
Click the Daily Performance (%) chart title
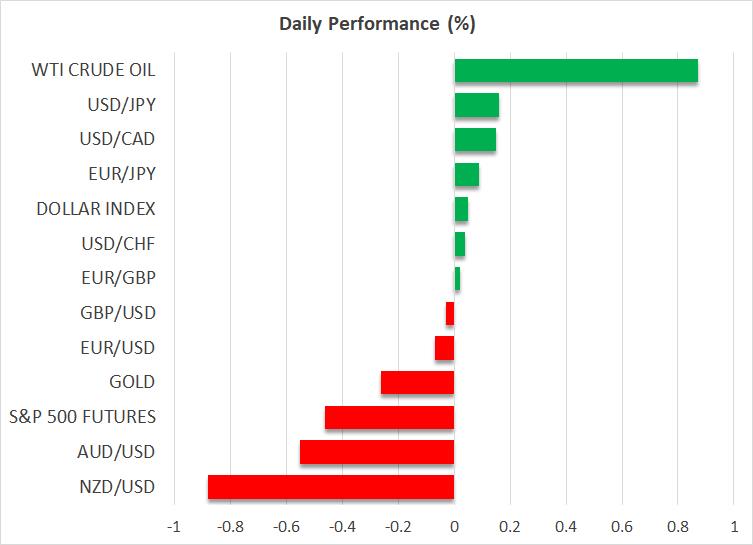pyautogui.click(x=376, y=22)
